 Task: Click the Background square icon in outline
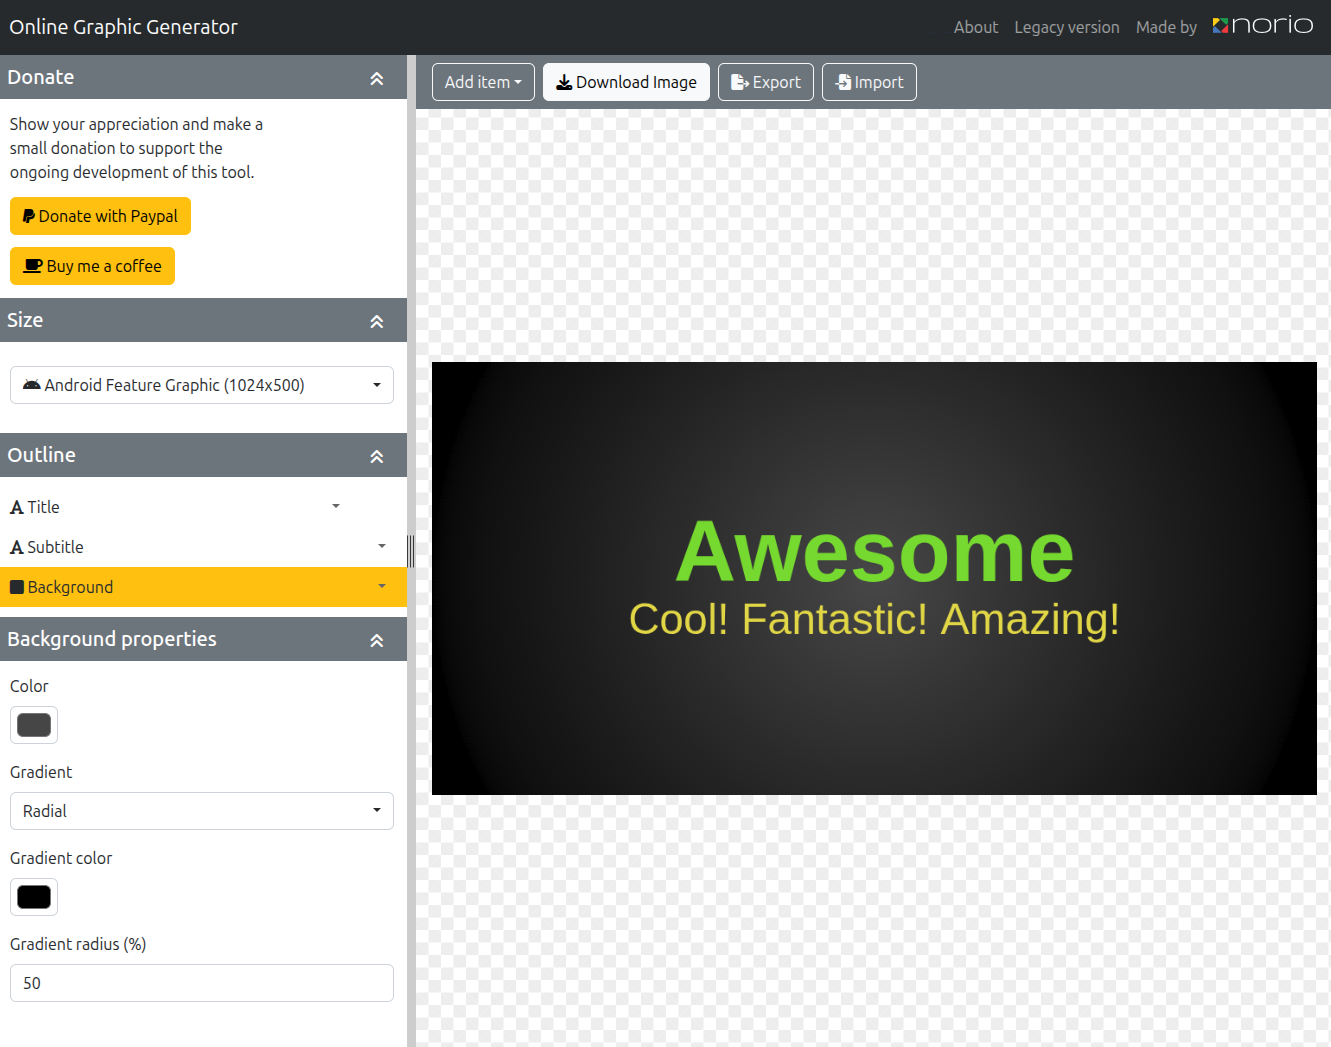pos(17,587)
